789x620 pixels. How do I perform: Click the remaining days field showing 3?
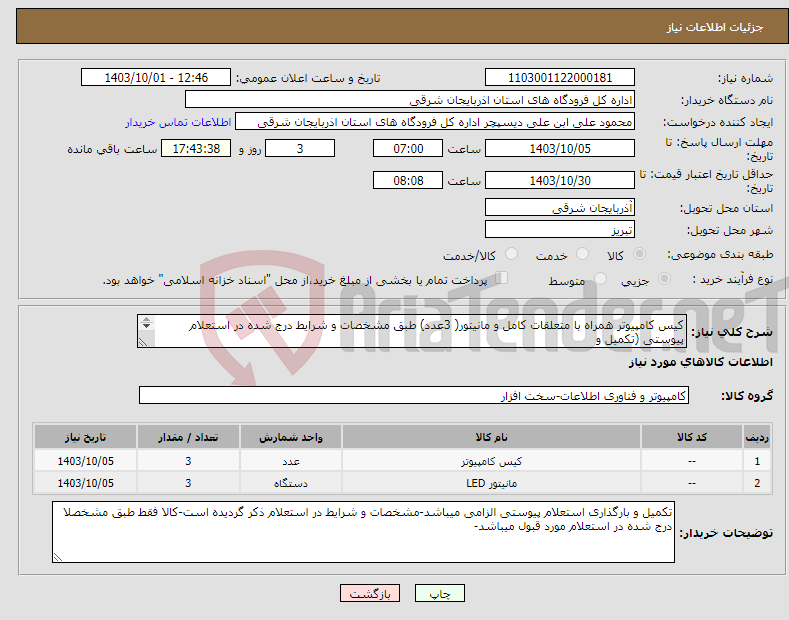[300, 148]
